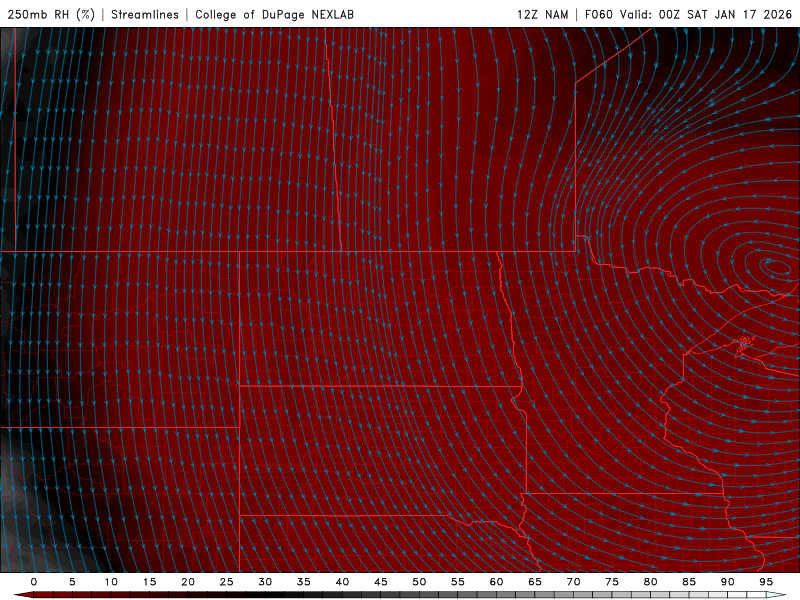Image resolution: width=800 pixels, height=600 pixels.
Task: Select the 85 label on the color scale
Action: (689, 582)
